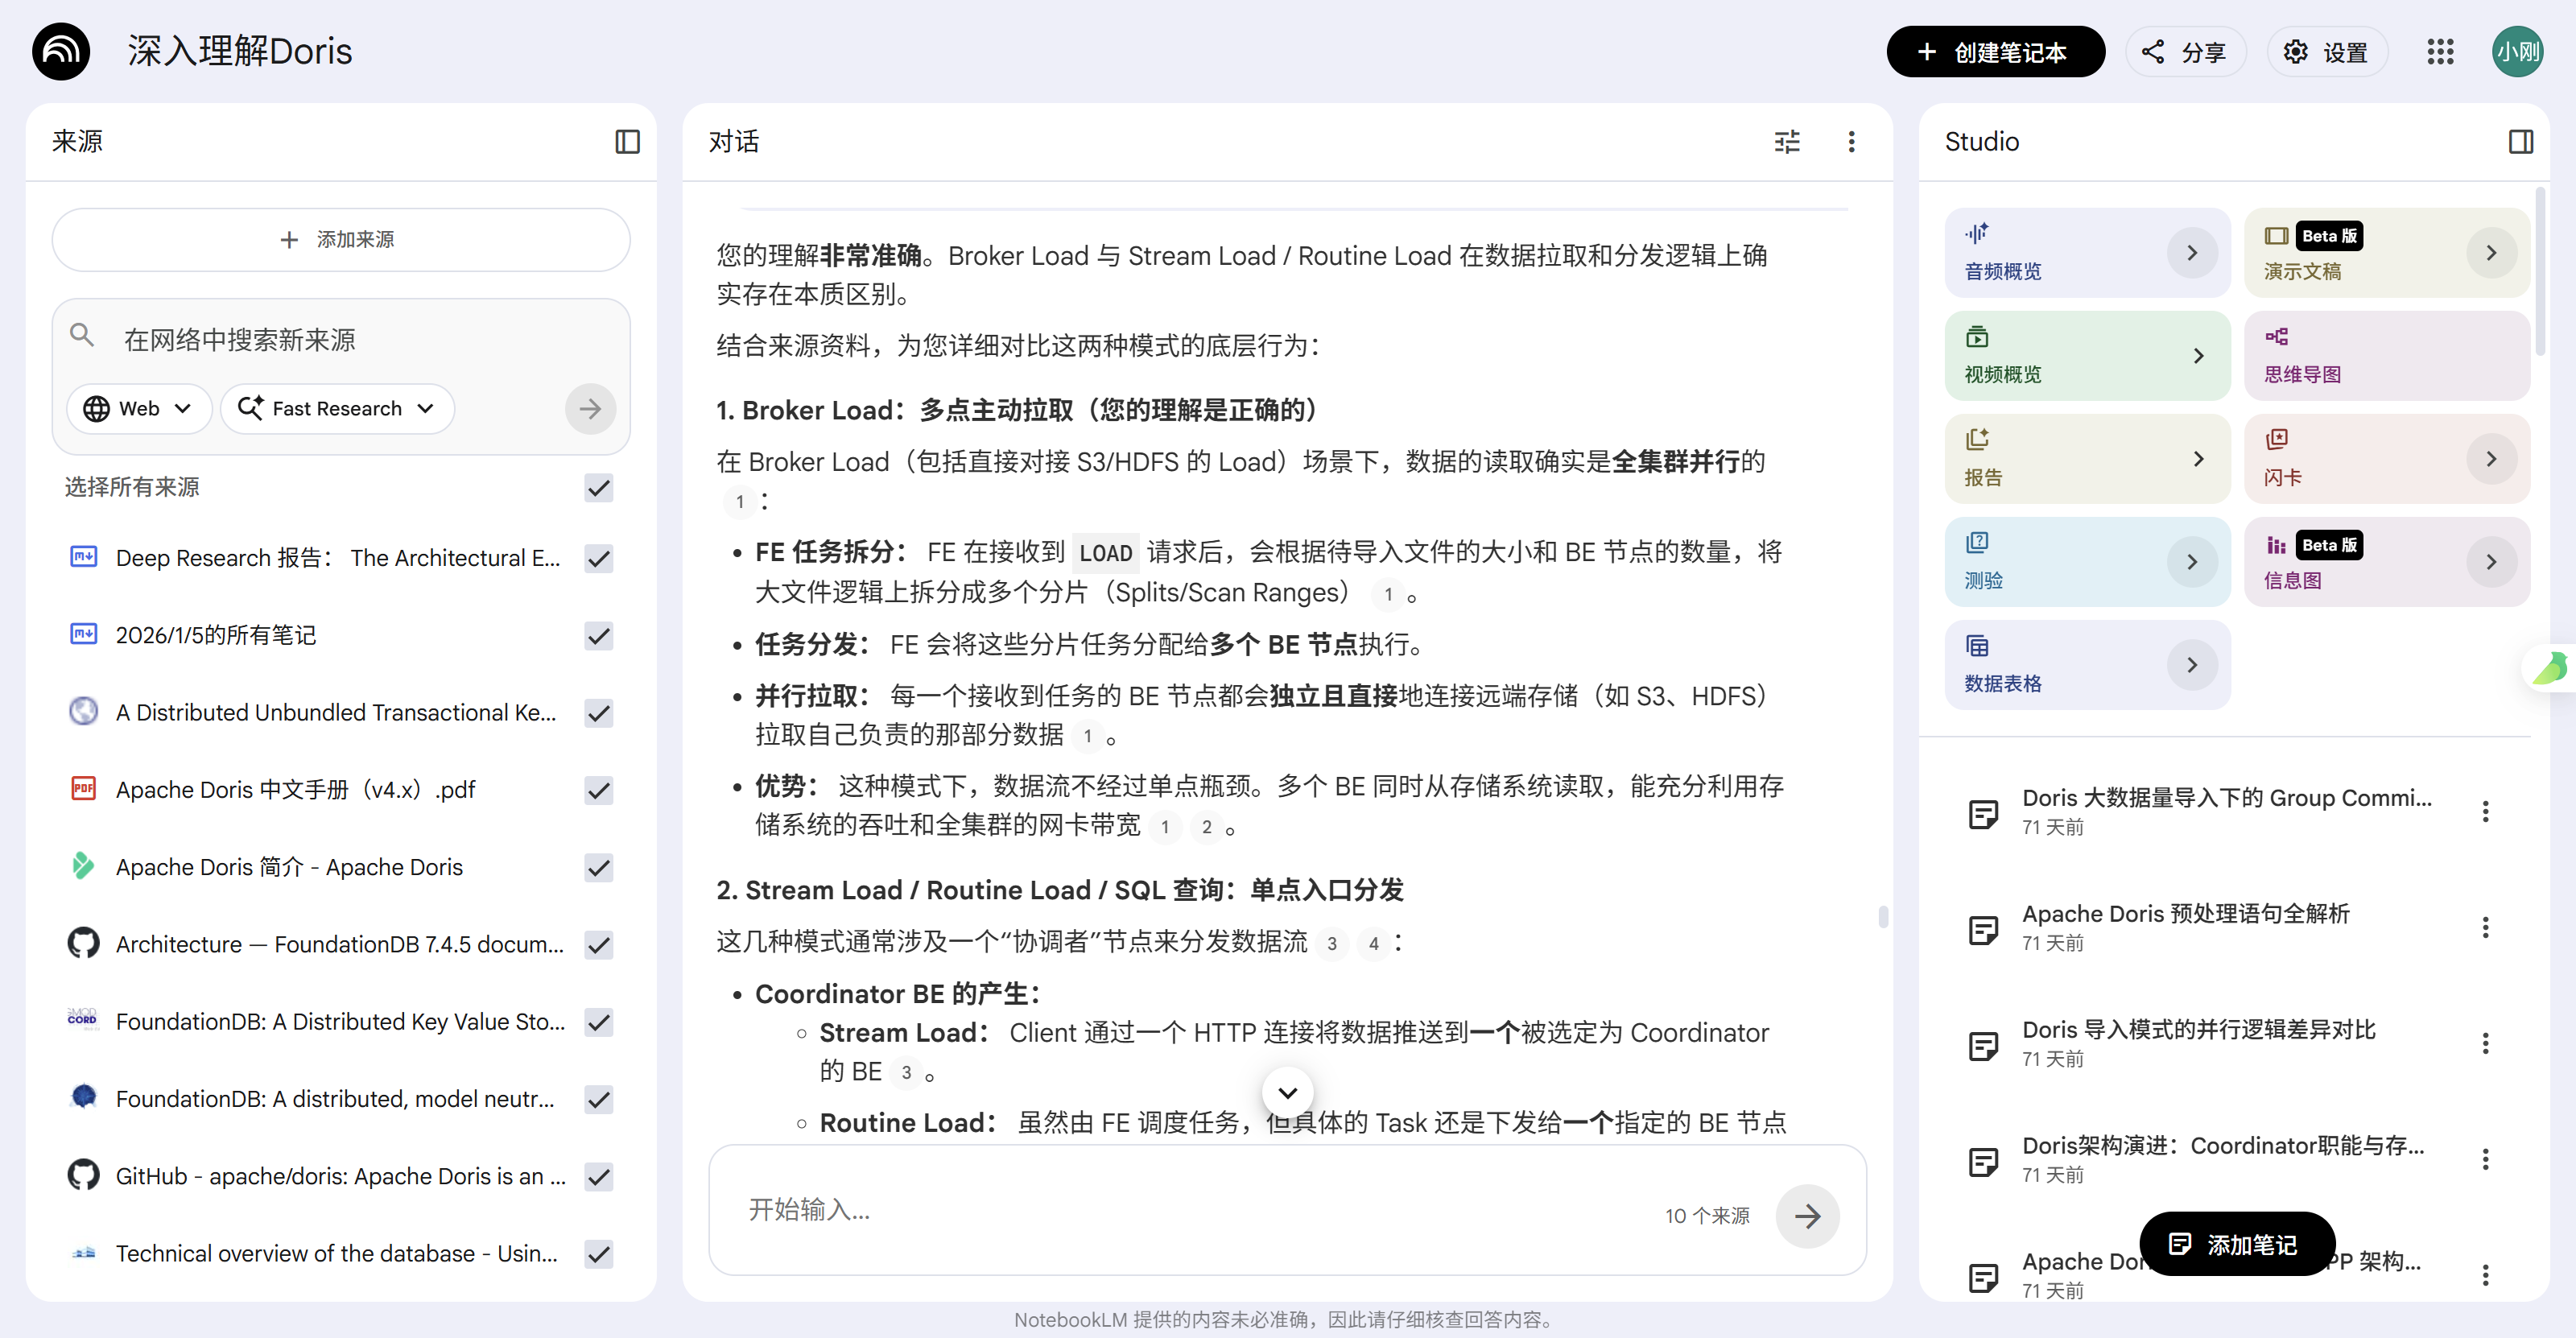Expand 演示文稿 options chevron
The height and width of the screenshot is (1338, 2576).
(2491, 253)
